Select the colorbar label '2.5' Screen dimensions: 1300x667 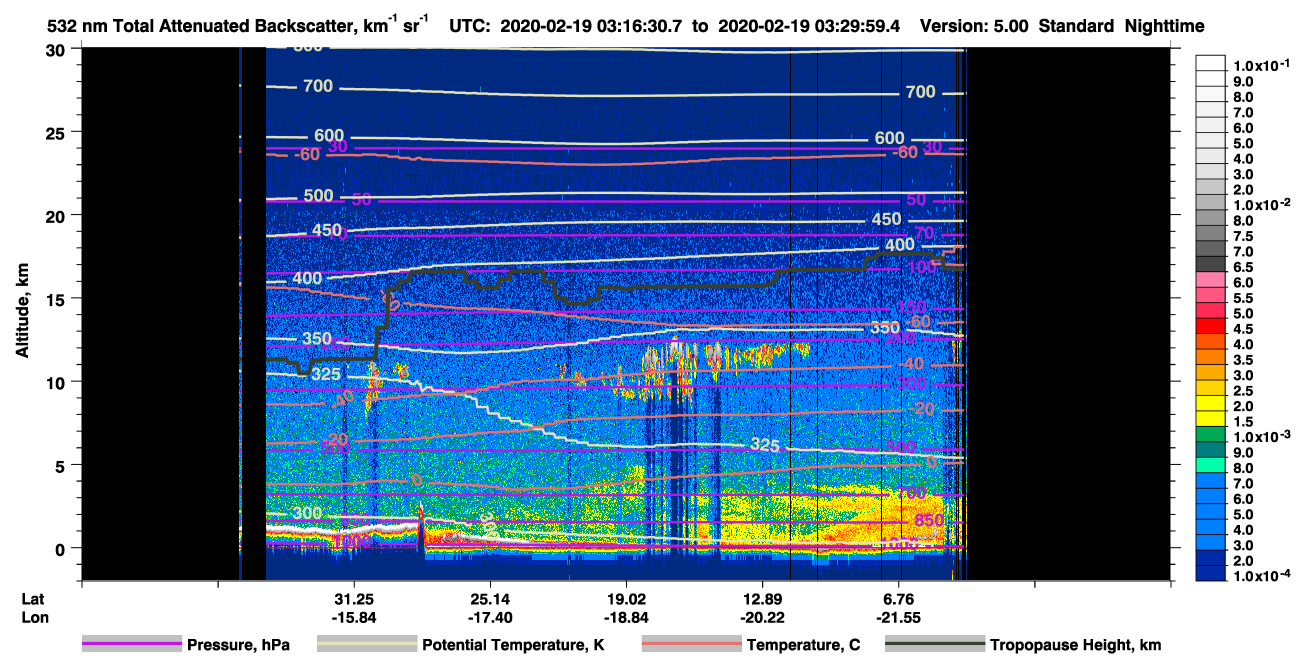(x=1243, y=391)
